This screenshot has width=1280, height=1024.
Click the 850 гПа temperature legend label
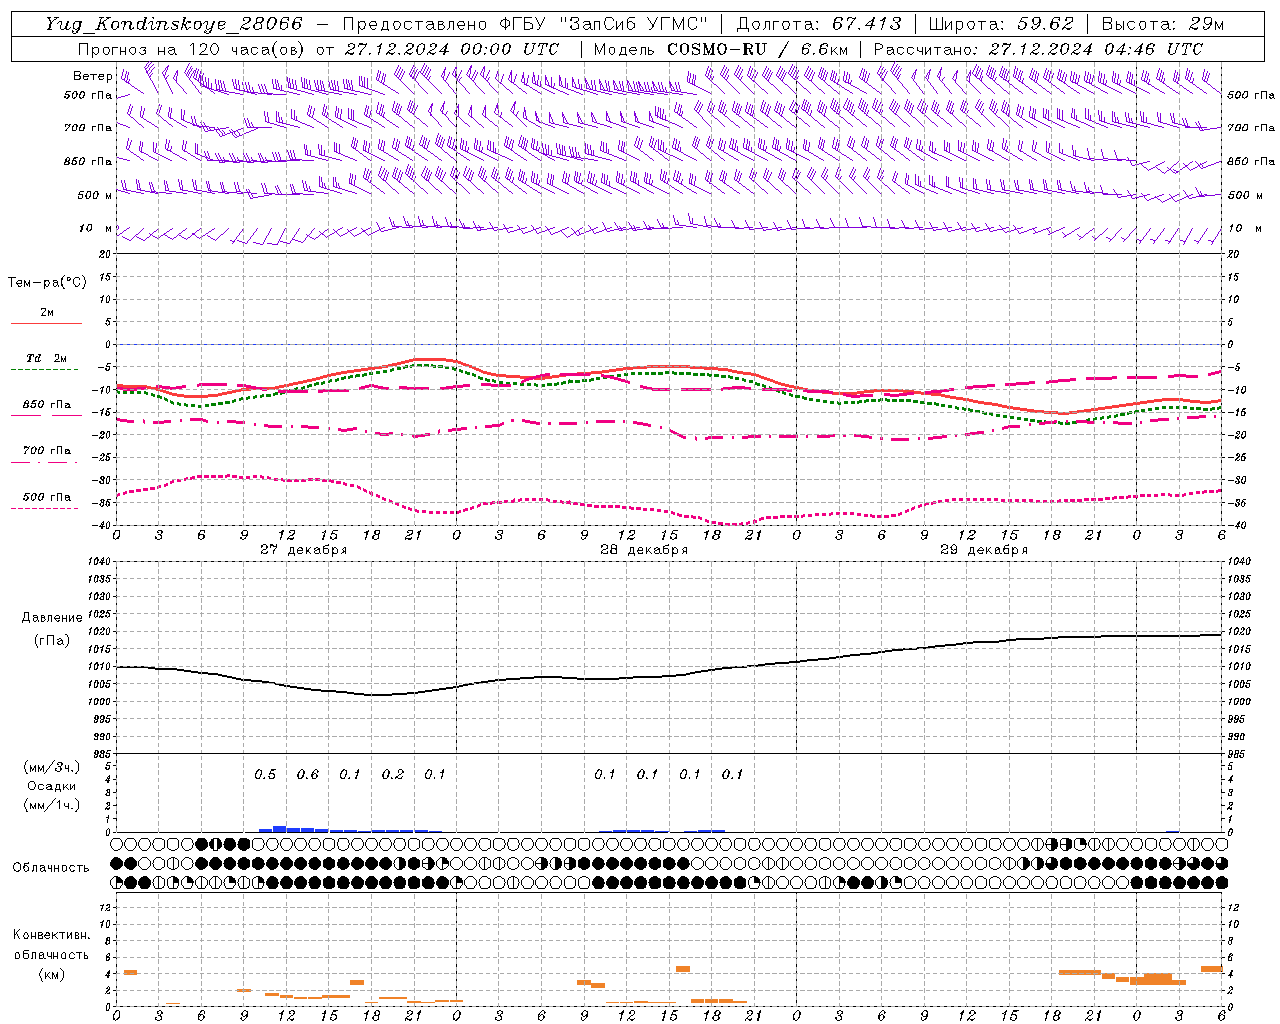click(47, 405)
